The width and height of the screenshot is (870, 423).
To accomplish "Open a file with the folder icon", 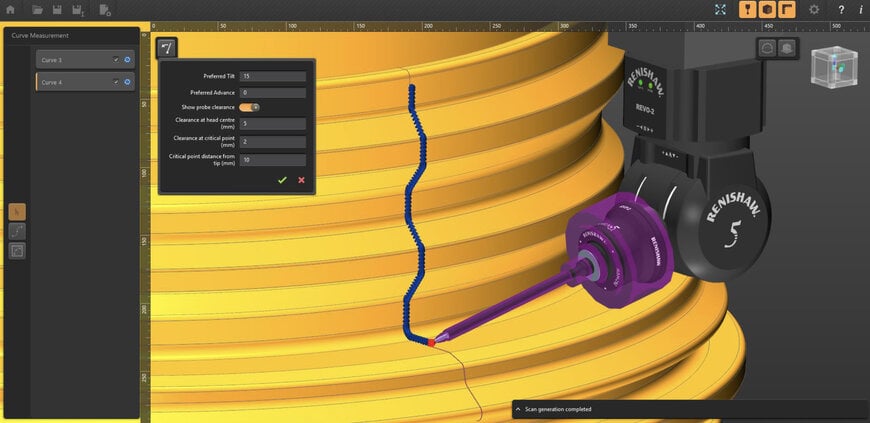I will point(37,9).
